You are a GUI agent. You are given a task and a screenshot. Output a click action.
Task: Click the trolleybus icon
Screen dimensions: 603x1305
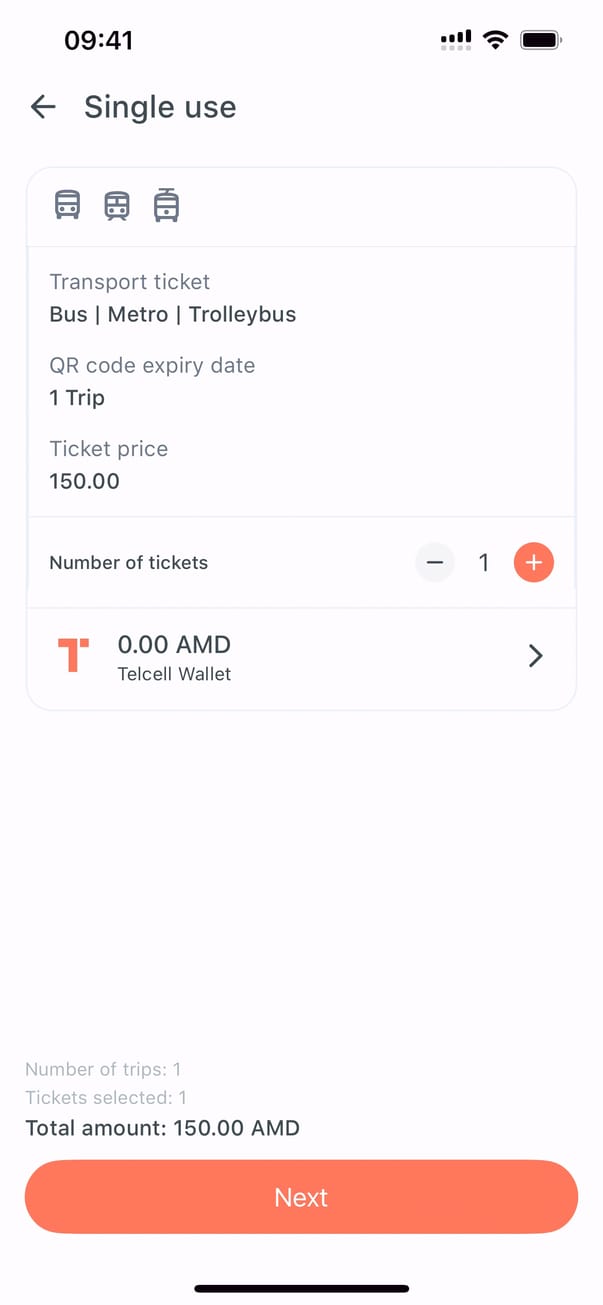tap(166, 205)
